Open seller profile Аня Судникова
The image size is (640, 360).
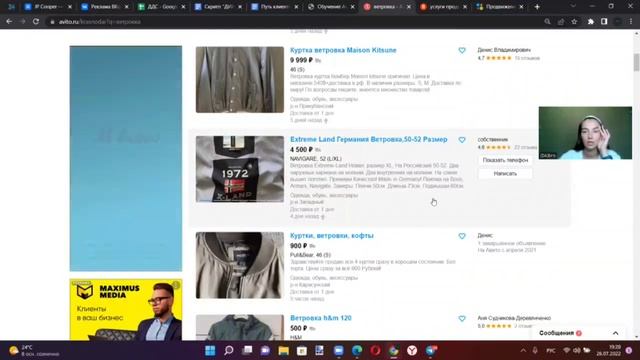pos(514,318)
